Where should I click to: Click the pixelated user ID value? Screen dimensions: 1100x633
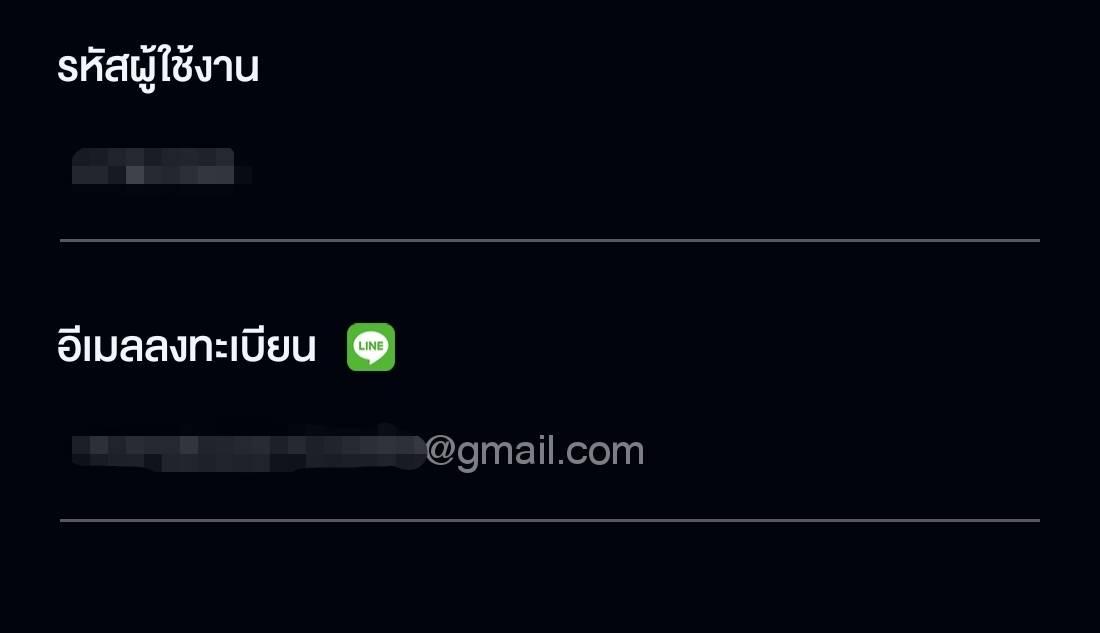coord(161,166)
